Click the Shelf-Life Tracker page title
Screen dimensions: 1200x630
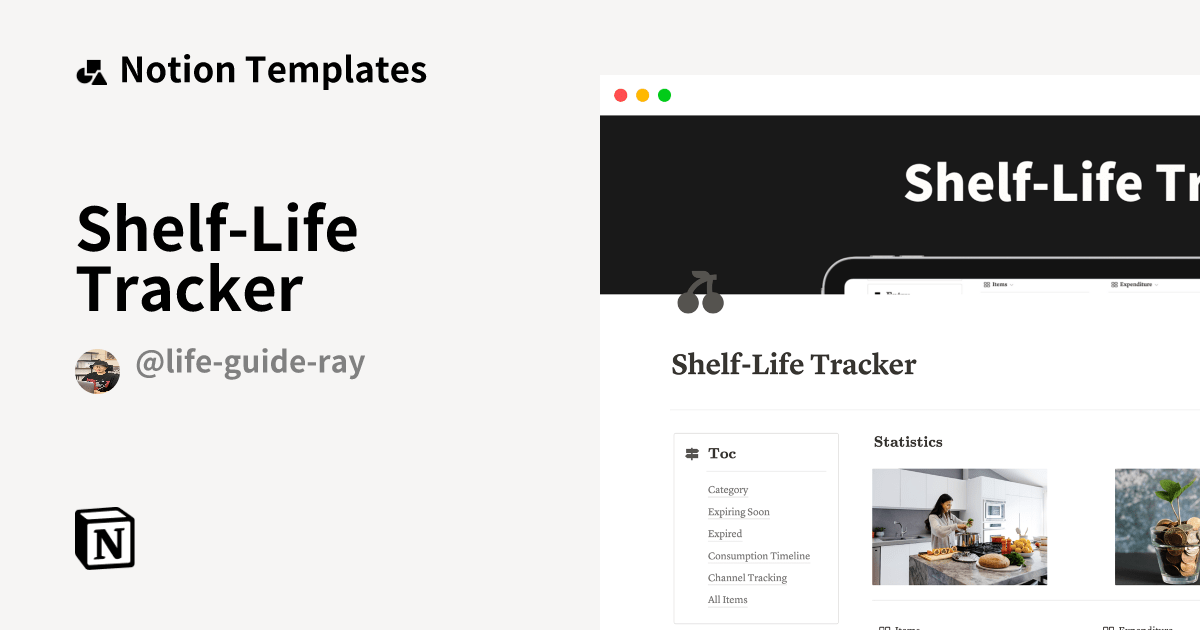tap(793, 364)
